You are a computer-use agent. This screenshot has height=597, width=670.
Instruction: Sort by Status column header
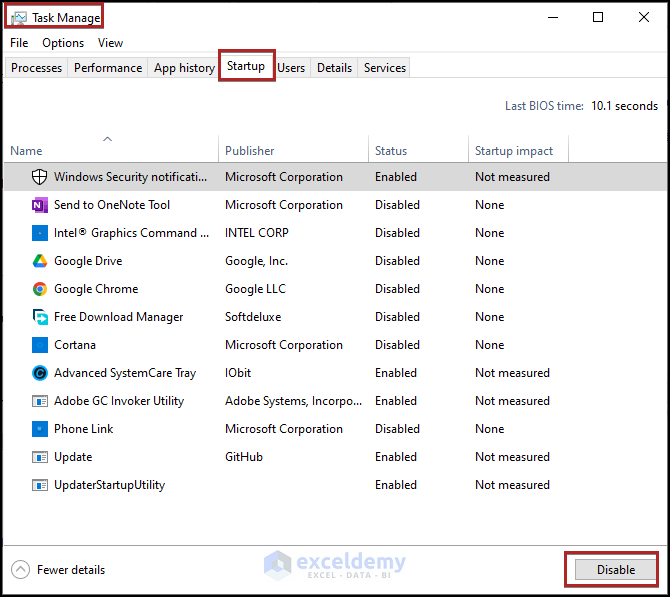(x=391, y=151)
